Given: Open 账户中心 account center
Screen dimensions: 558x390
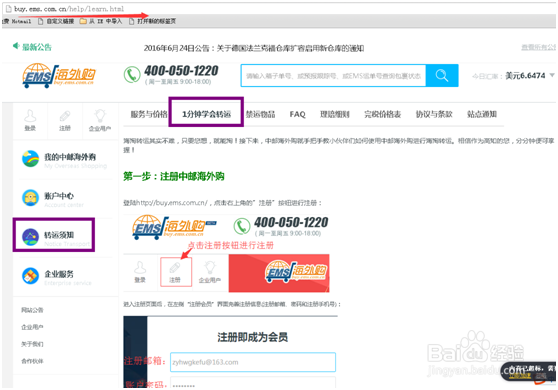Looking at the screenshot, I should pos(53,198).
